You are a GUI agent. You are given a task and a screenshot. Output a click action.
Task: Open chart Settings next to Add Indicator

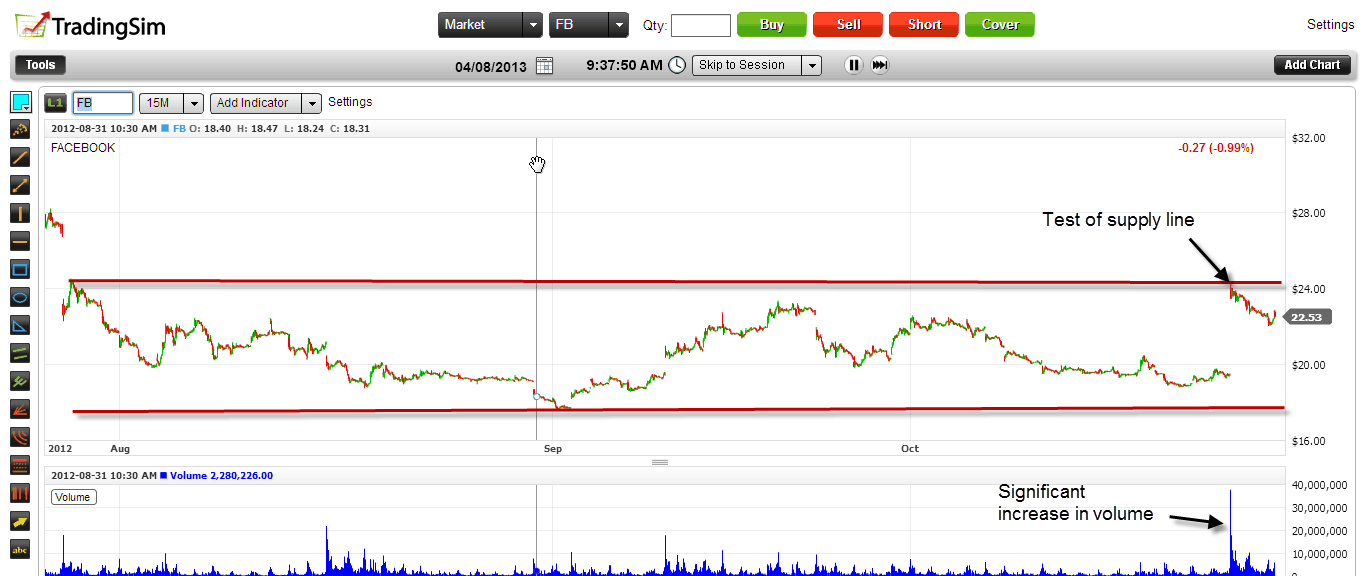click(x=350, y=102)
